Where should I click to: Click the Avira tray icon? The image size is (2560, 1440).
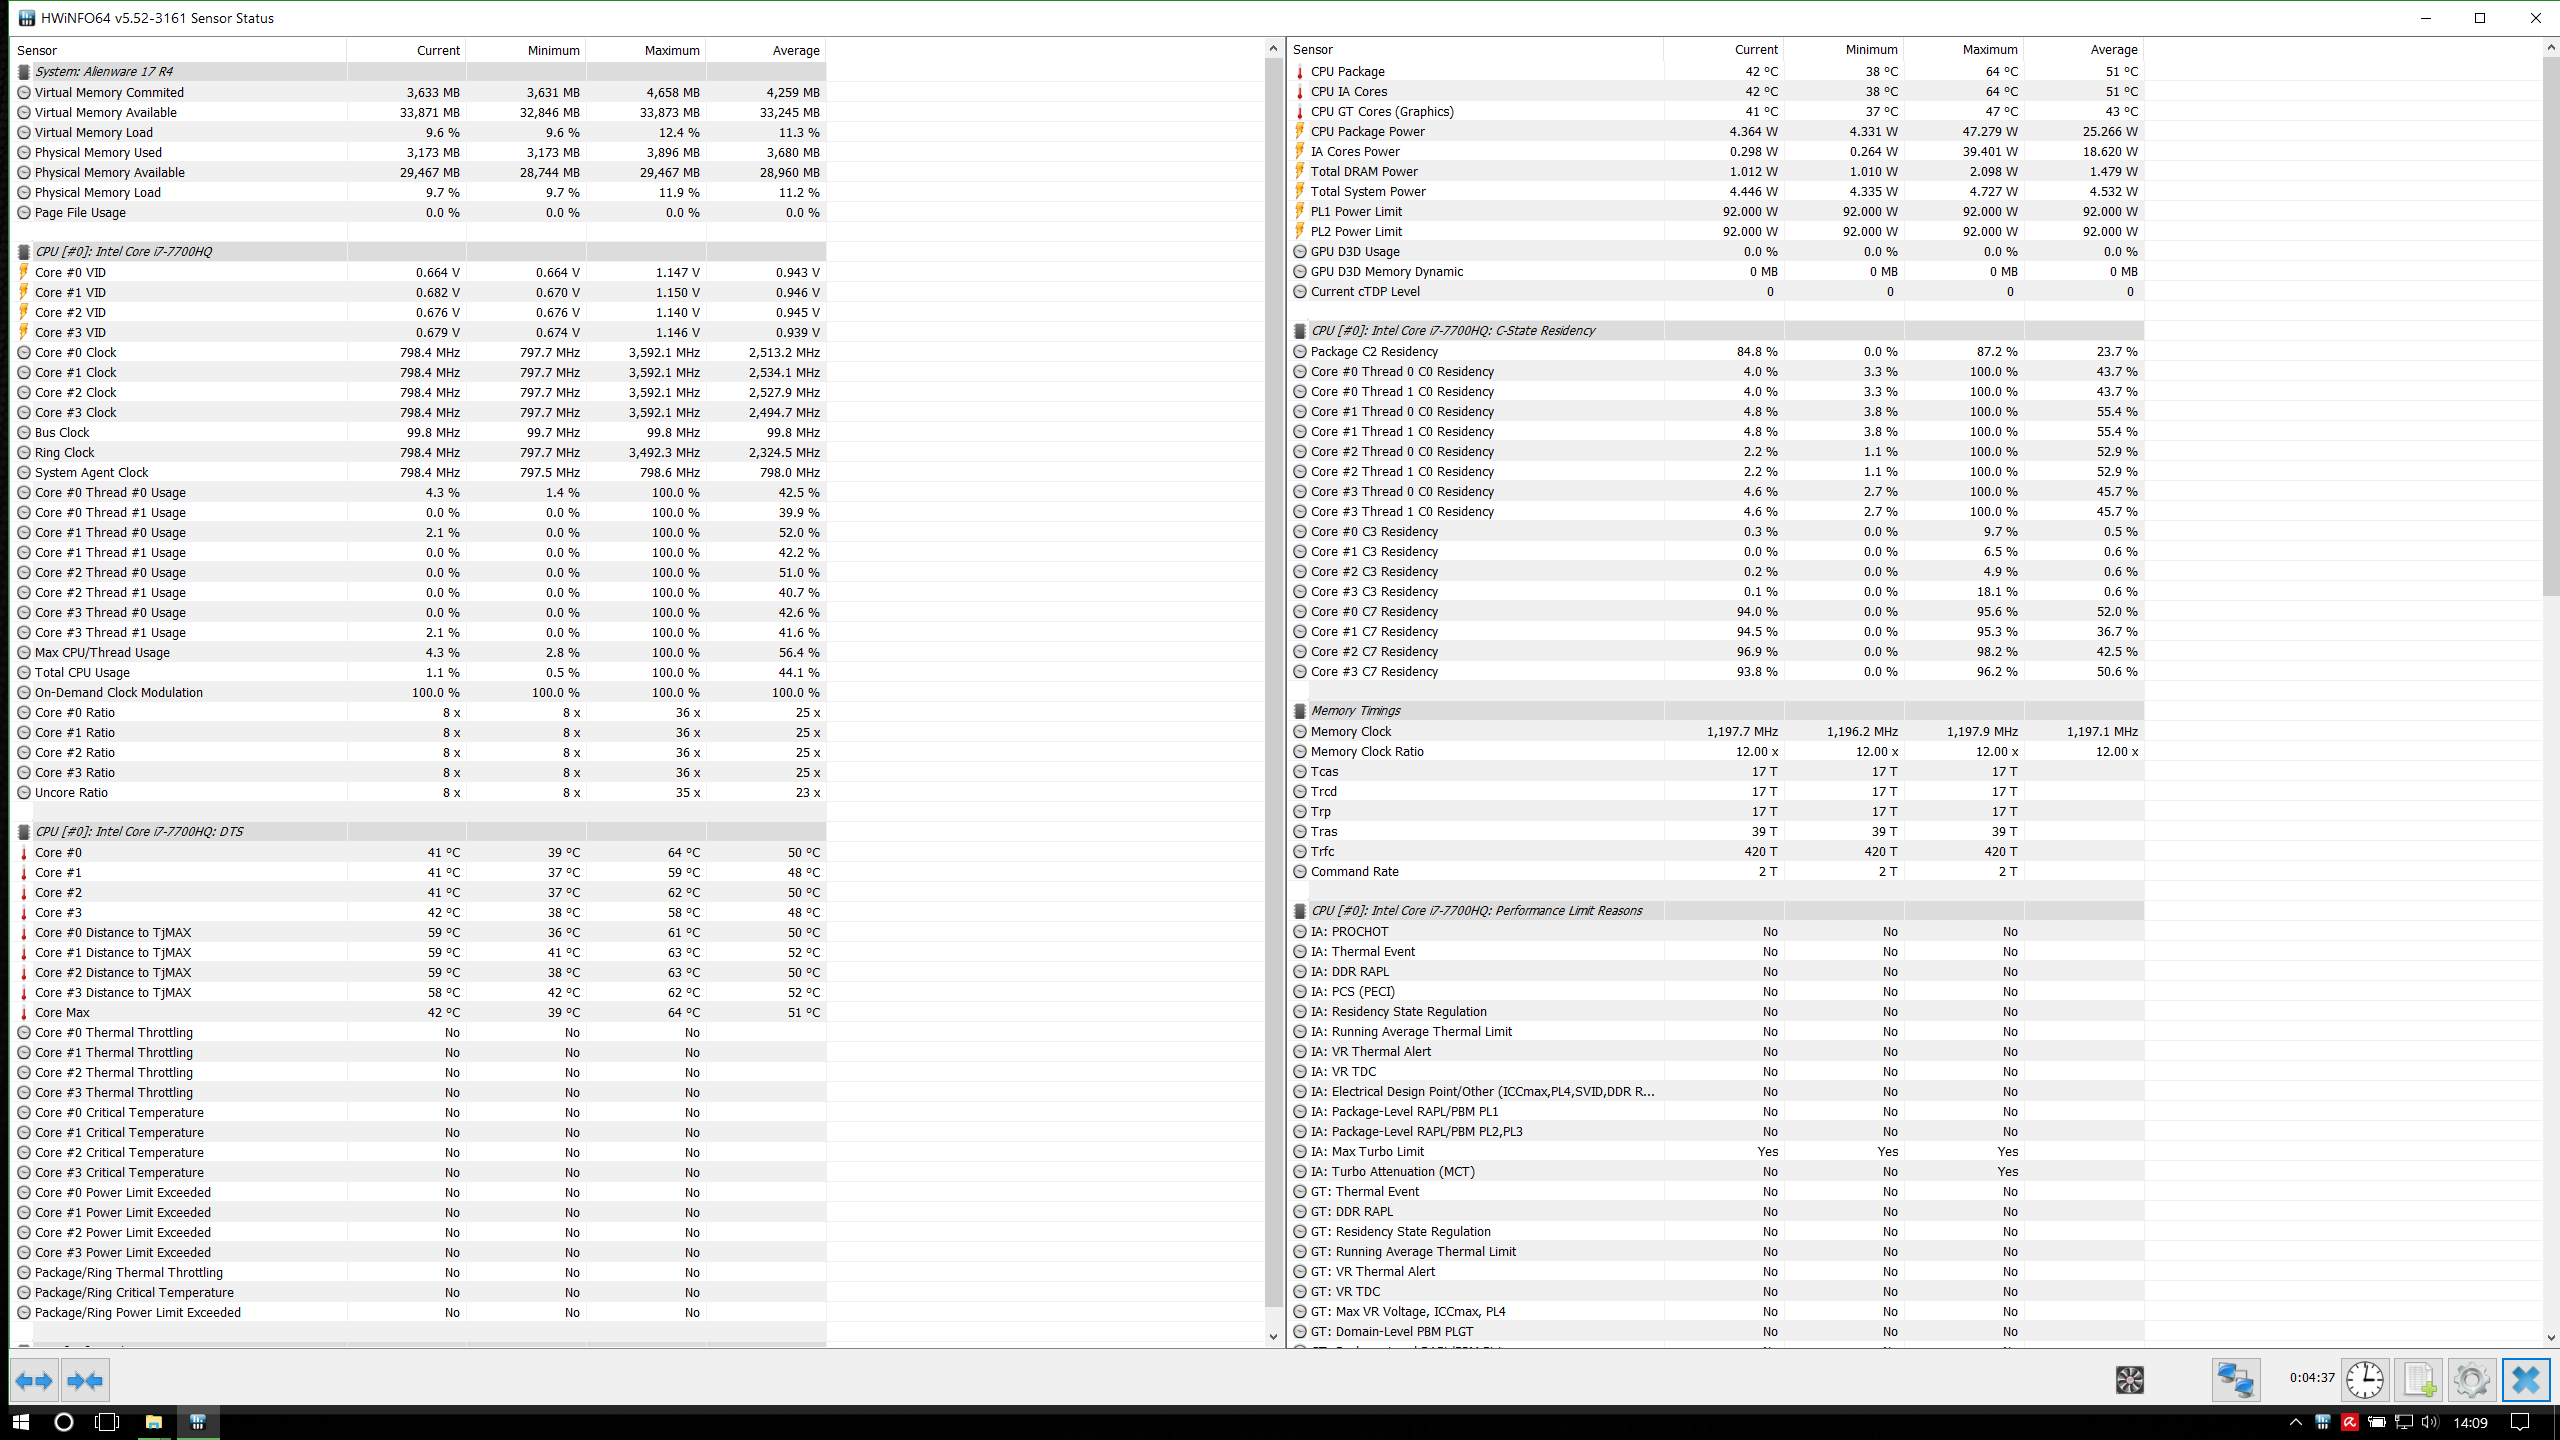tap(2349, 1422)
